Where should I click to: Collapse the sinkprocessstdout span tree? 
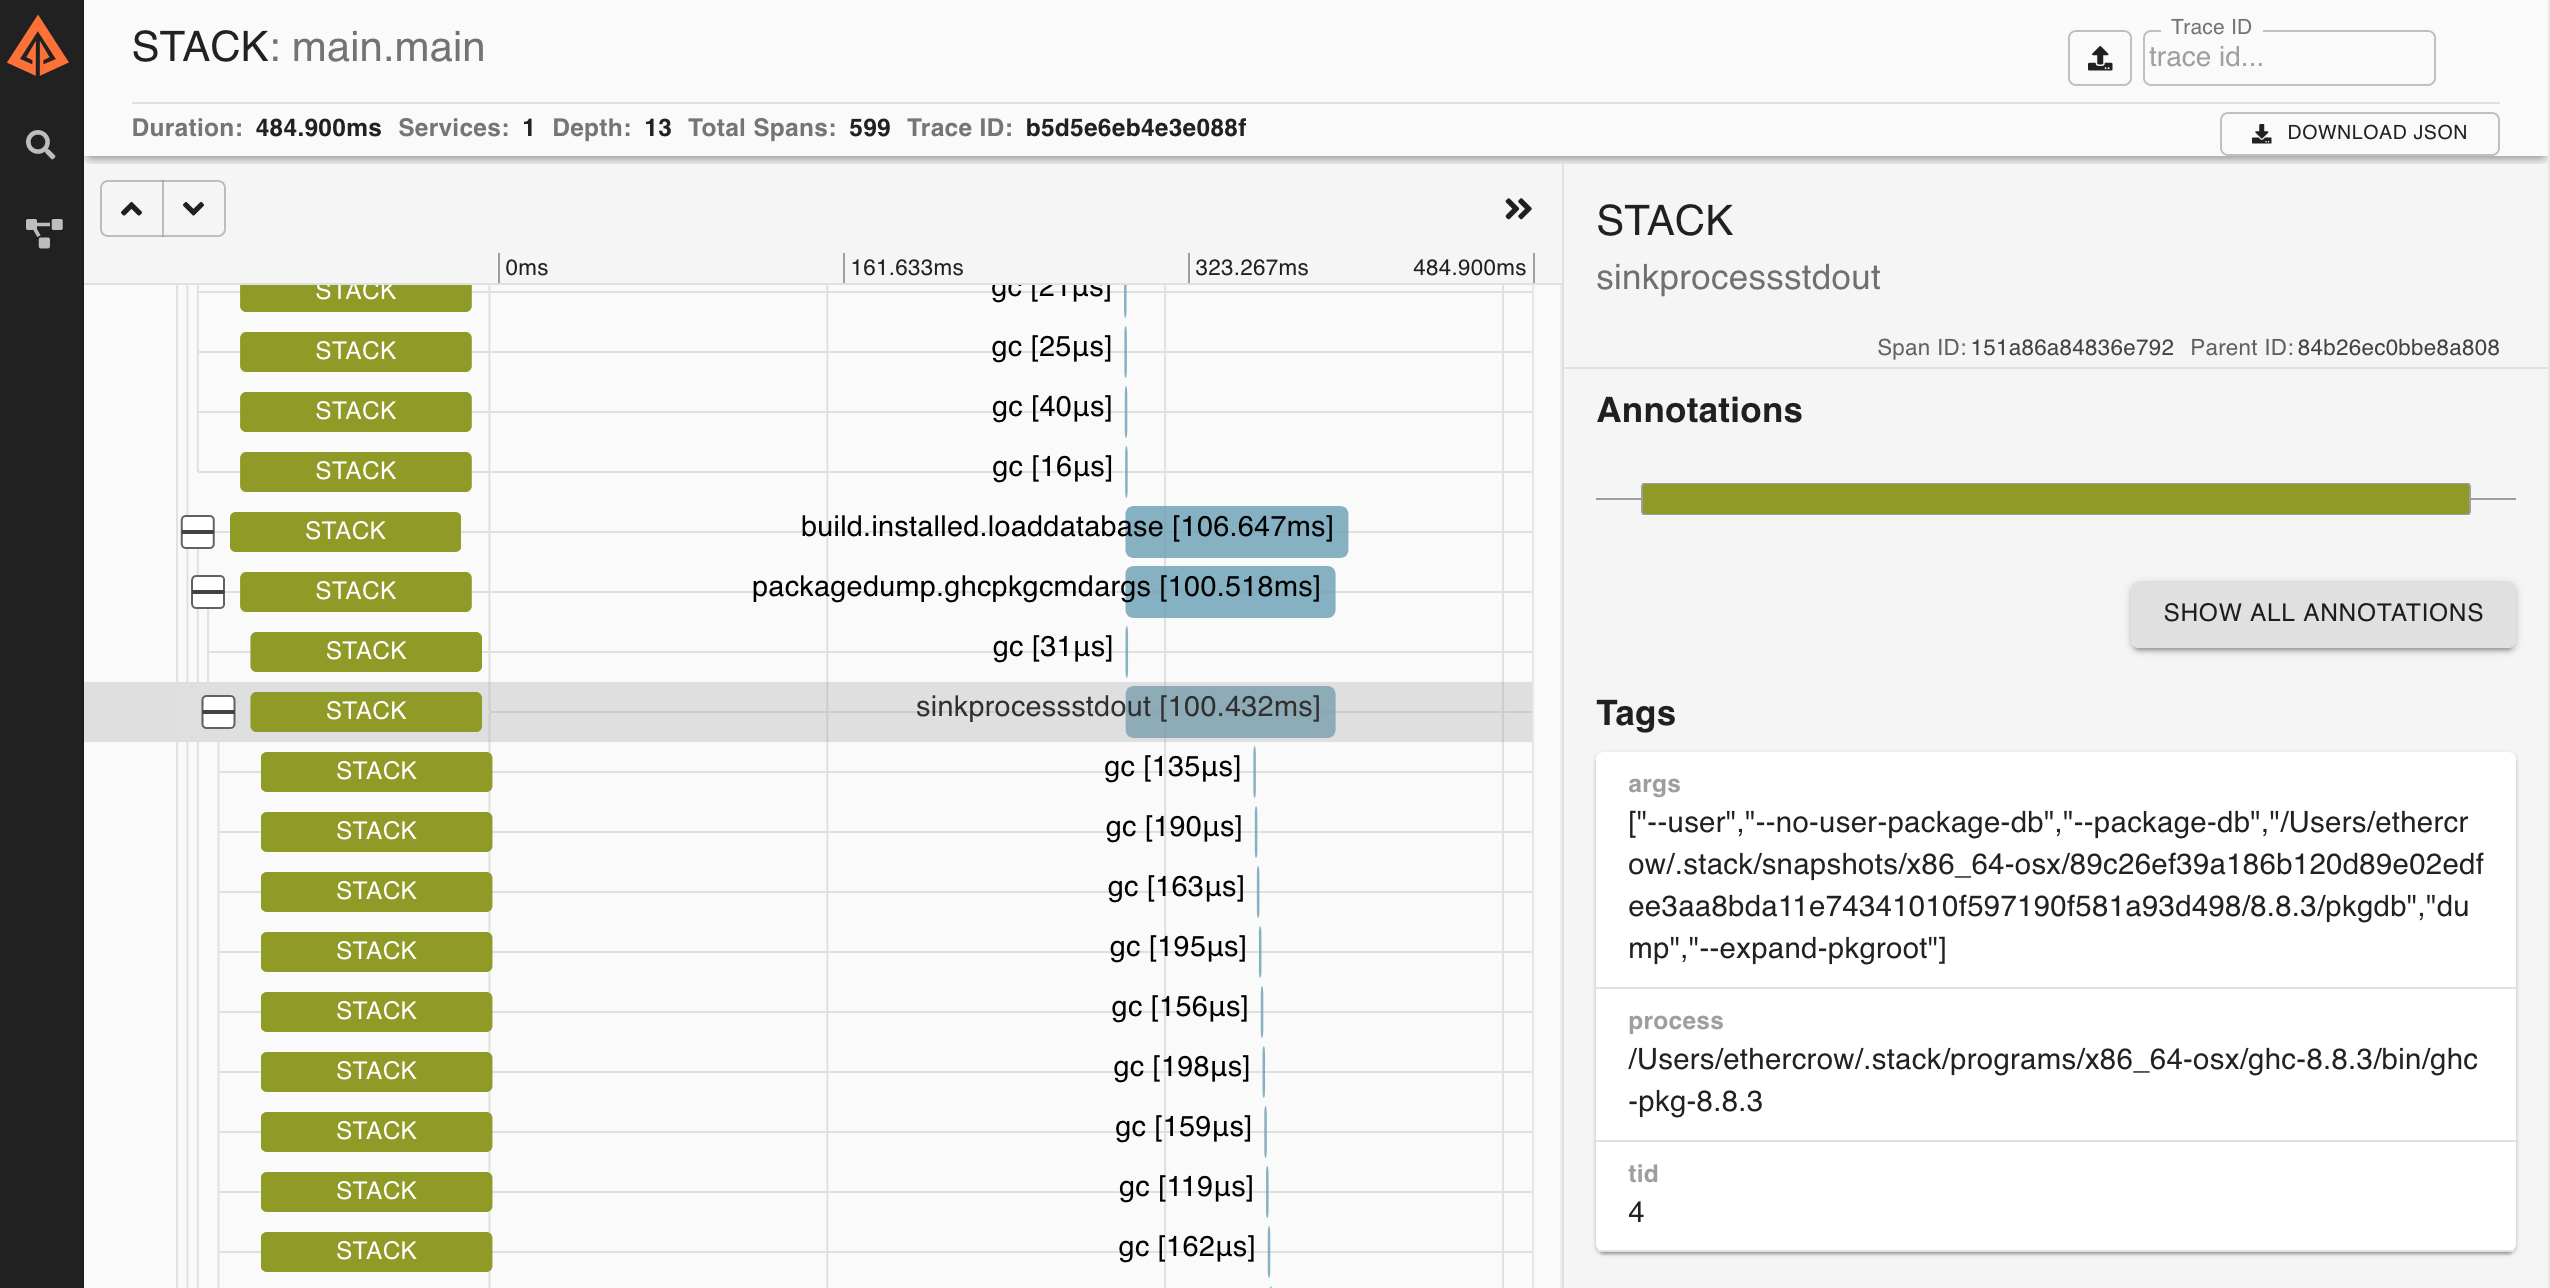pos(218,711)
